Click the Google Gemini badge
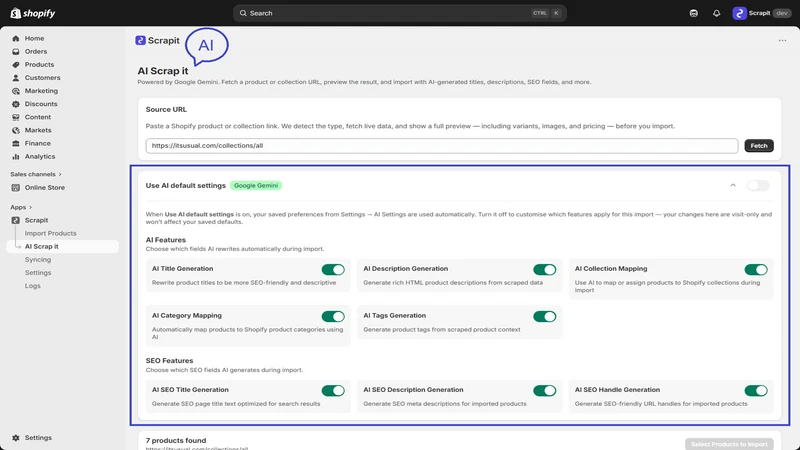The image size is (800, 450). (x=256, y=186)
